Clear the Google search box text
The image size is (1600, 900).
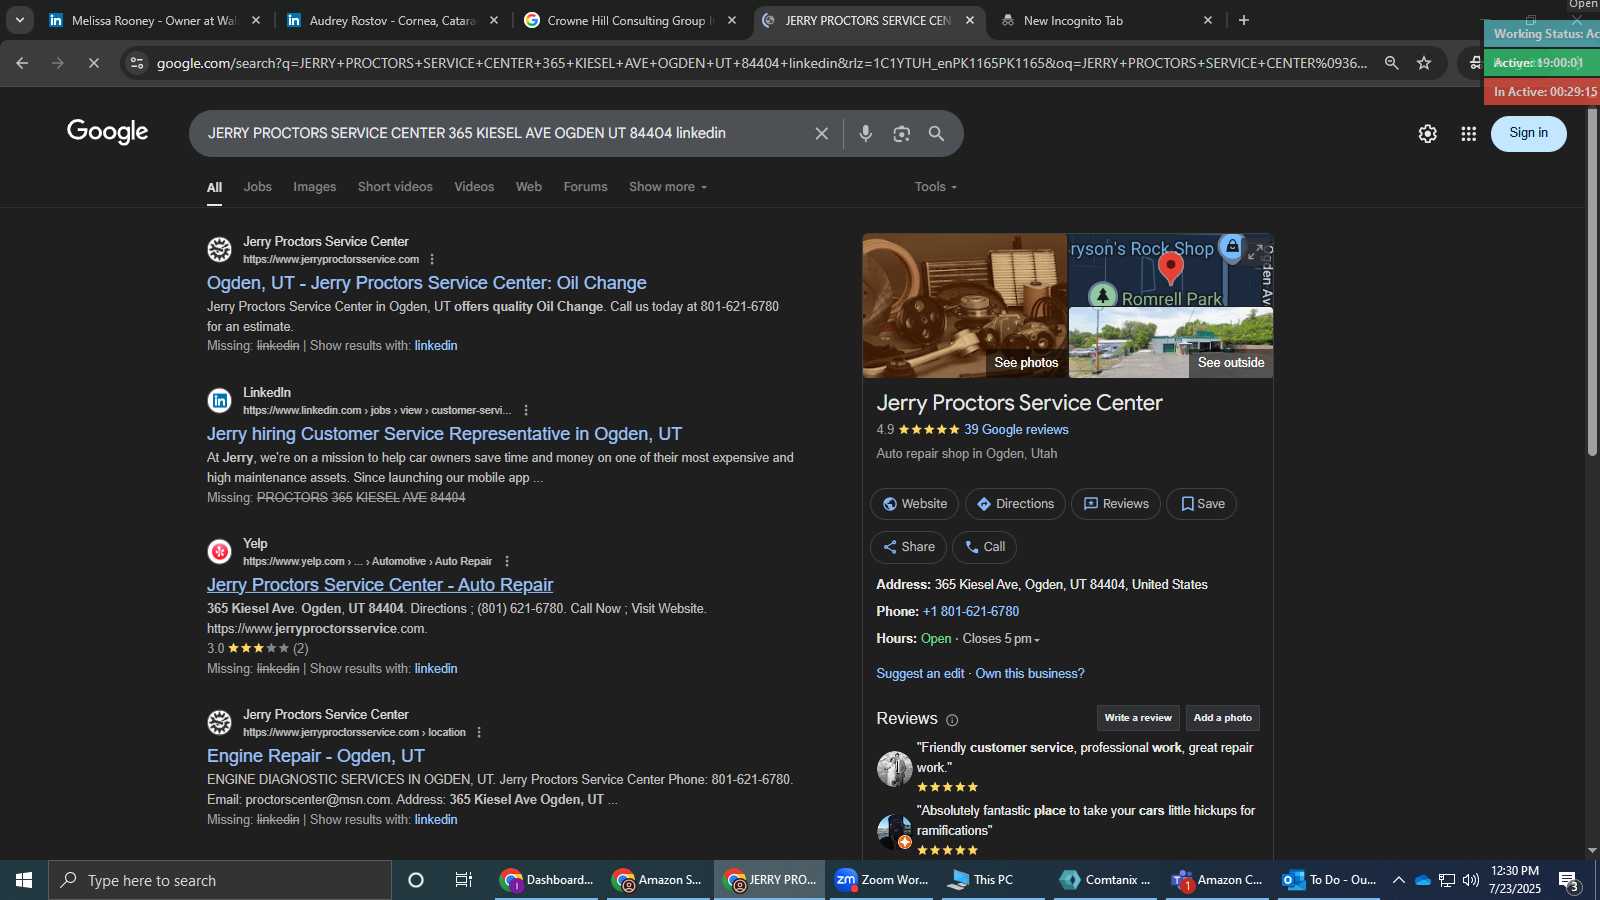[821, 133]
